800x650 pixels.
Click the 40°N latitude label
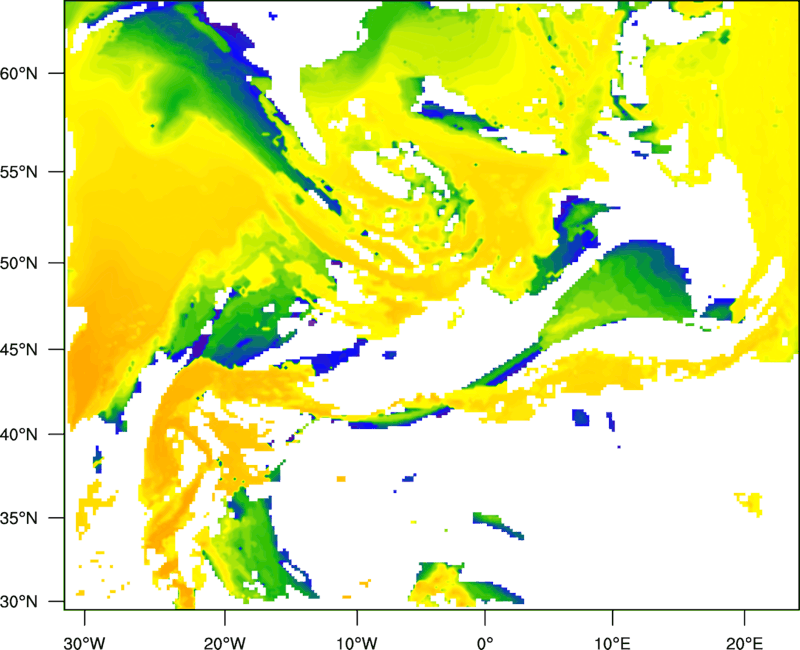(19, 435)
